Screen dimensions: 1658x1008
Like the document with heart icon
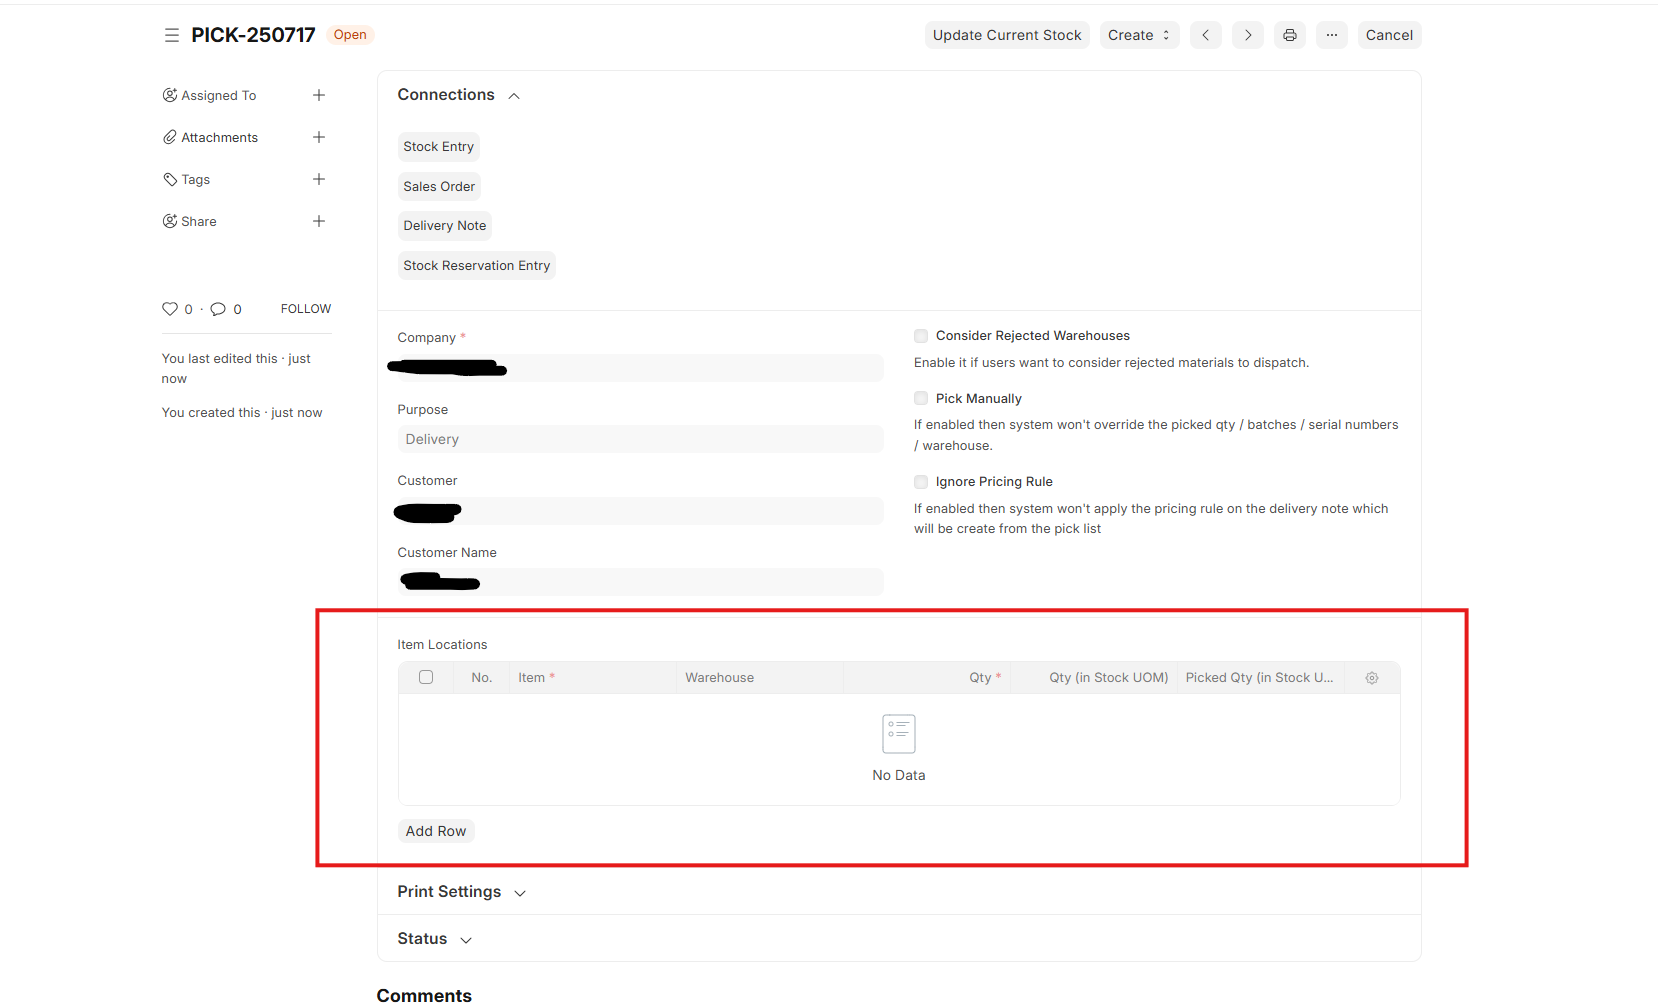[x=170, y=309]
